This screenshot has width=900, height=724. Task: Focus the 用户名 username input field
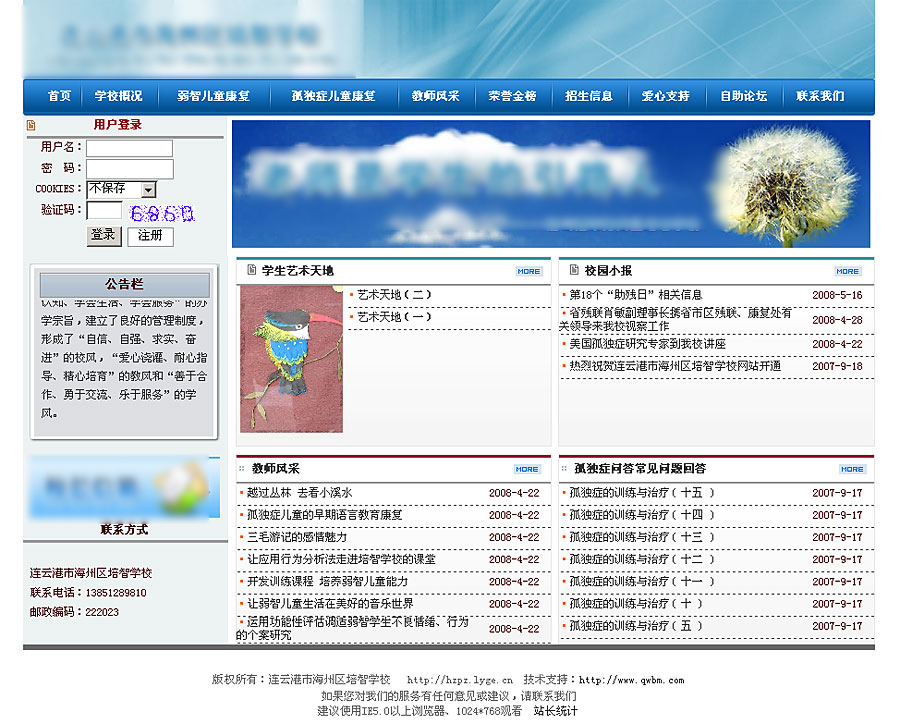tap(129, 148)
